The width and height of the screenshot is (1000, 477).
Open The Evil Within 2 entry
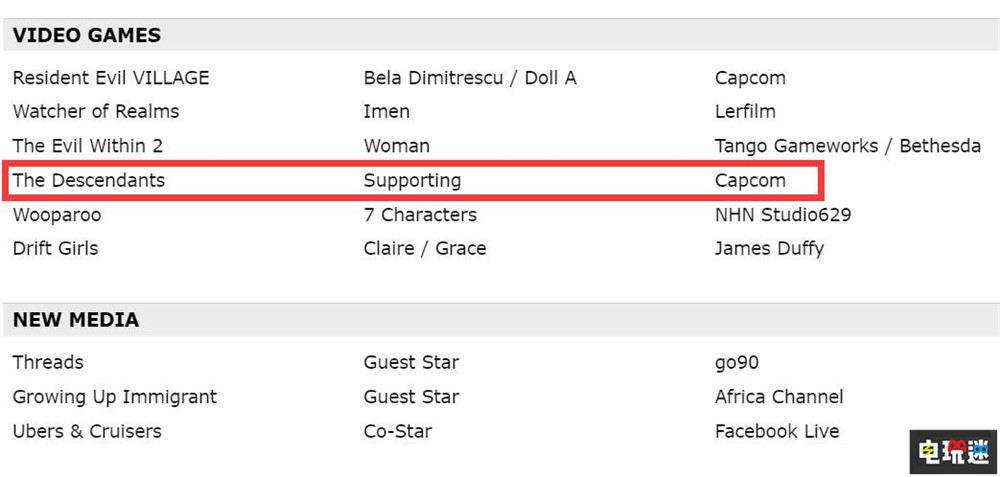coord(88,146)
